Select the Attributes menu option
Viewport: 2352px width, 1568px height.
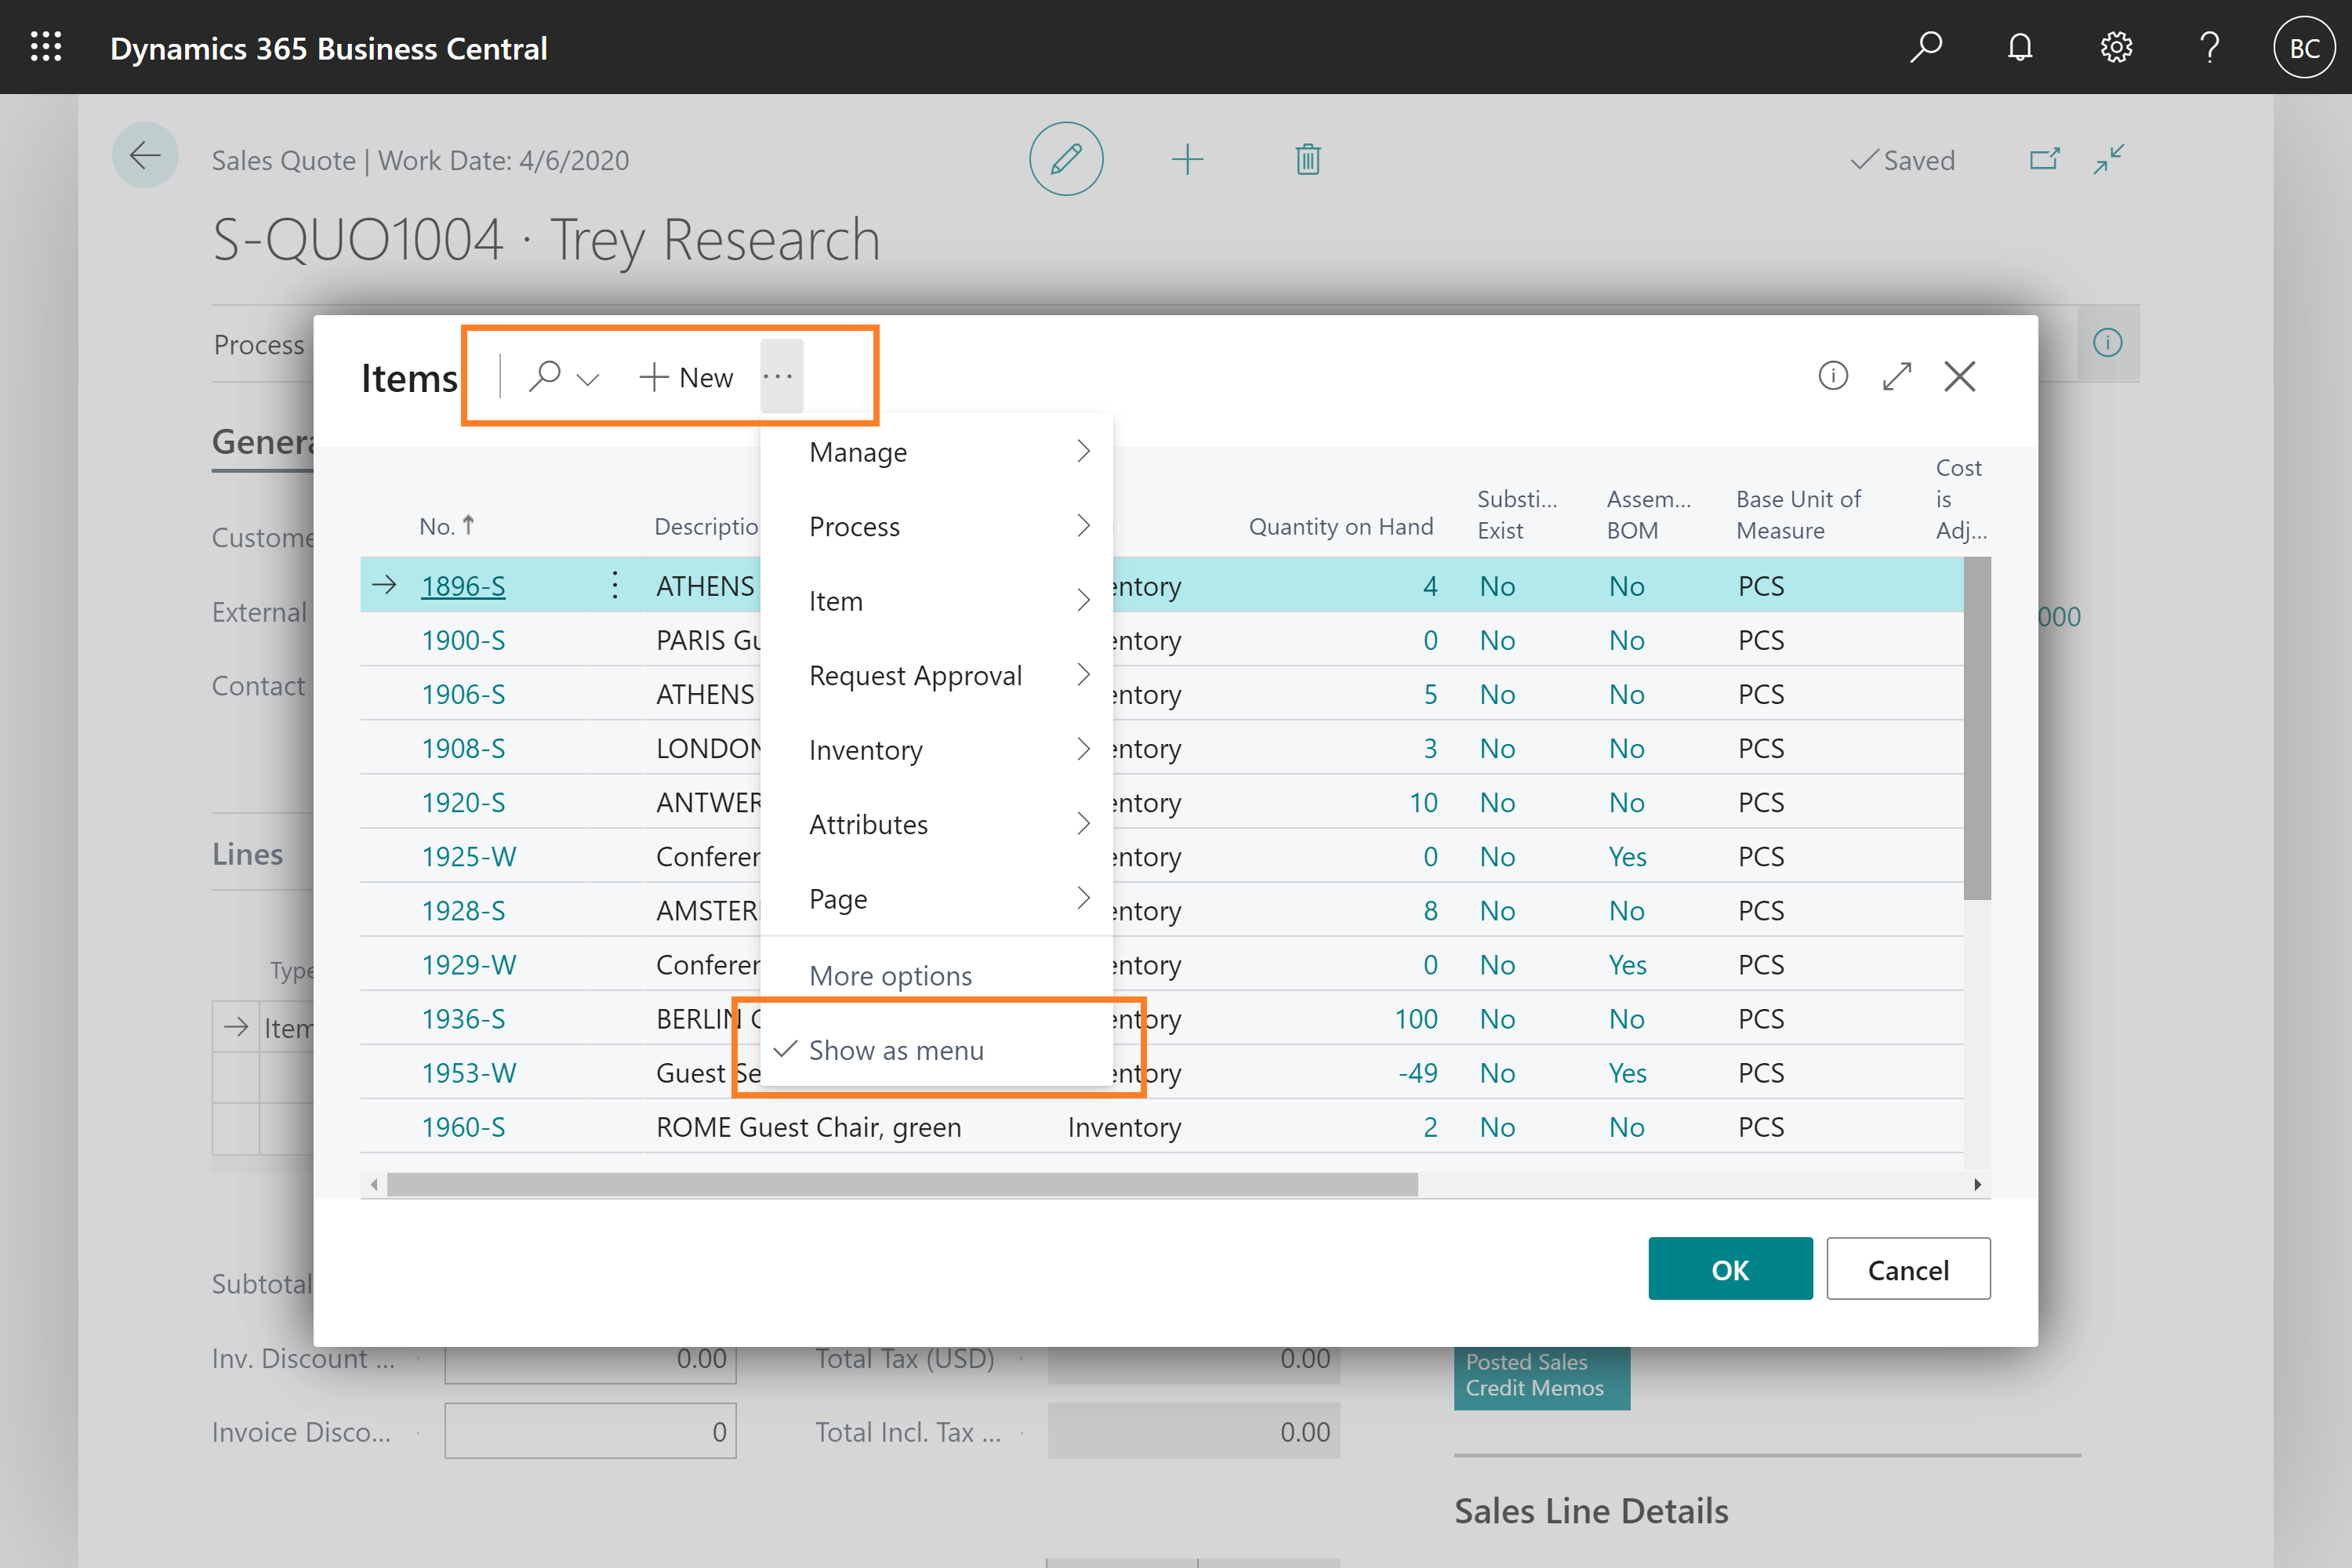click(x=868, y=824)
